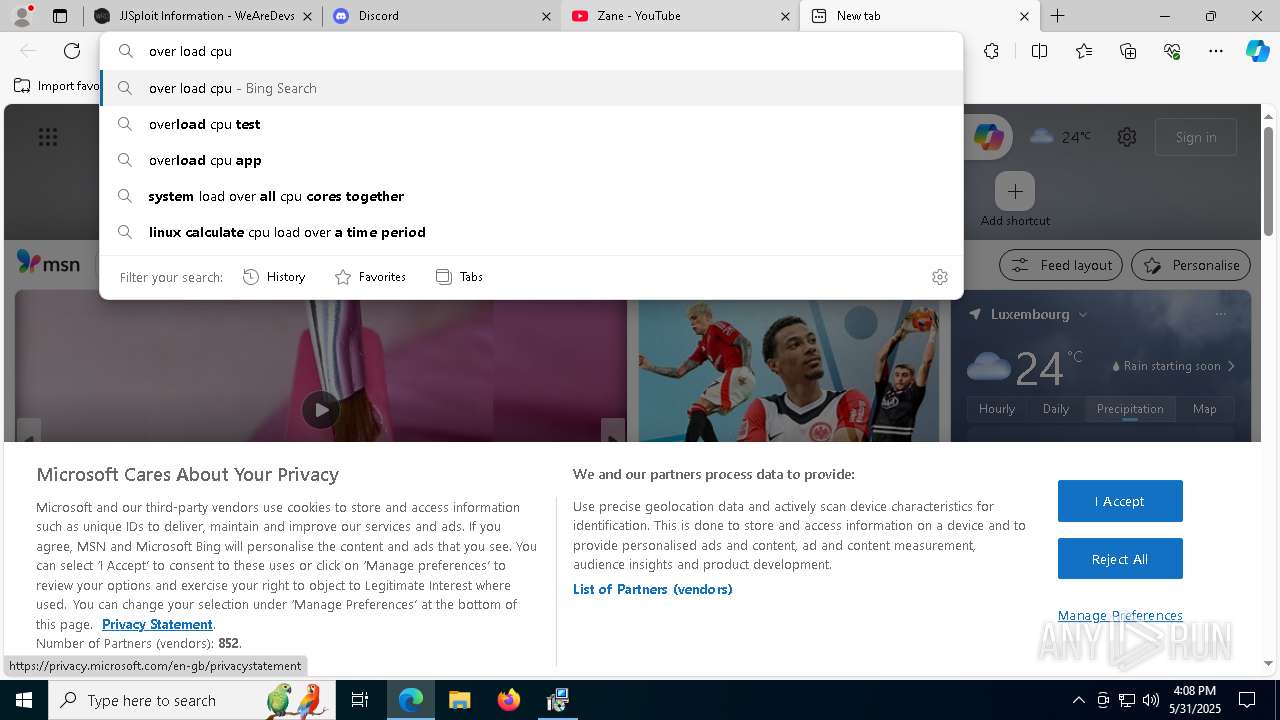This screenshot has height=720, width=1280.
Task: Open the MSN Copilot colorful icon
Action: 989,137
